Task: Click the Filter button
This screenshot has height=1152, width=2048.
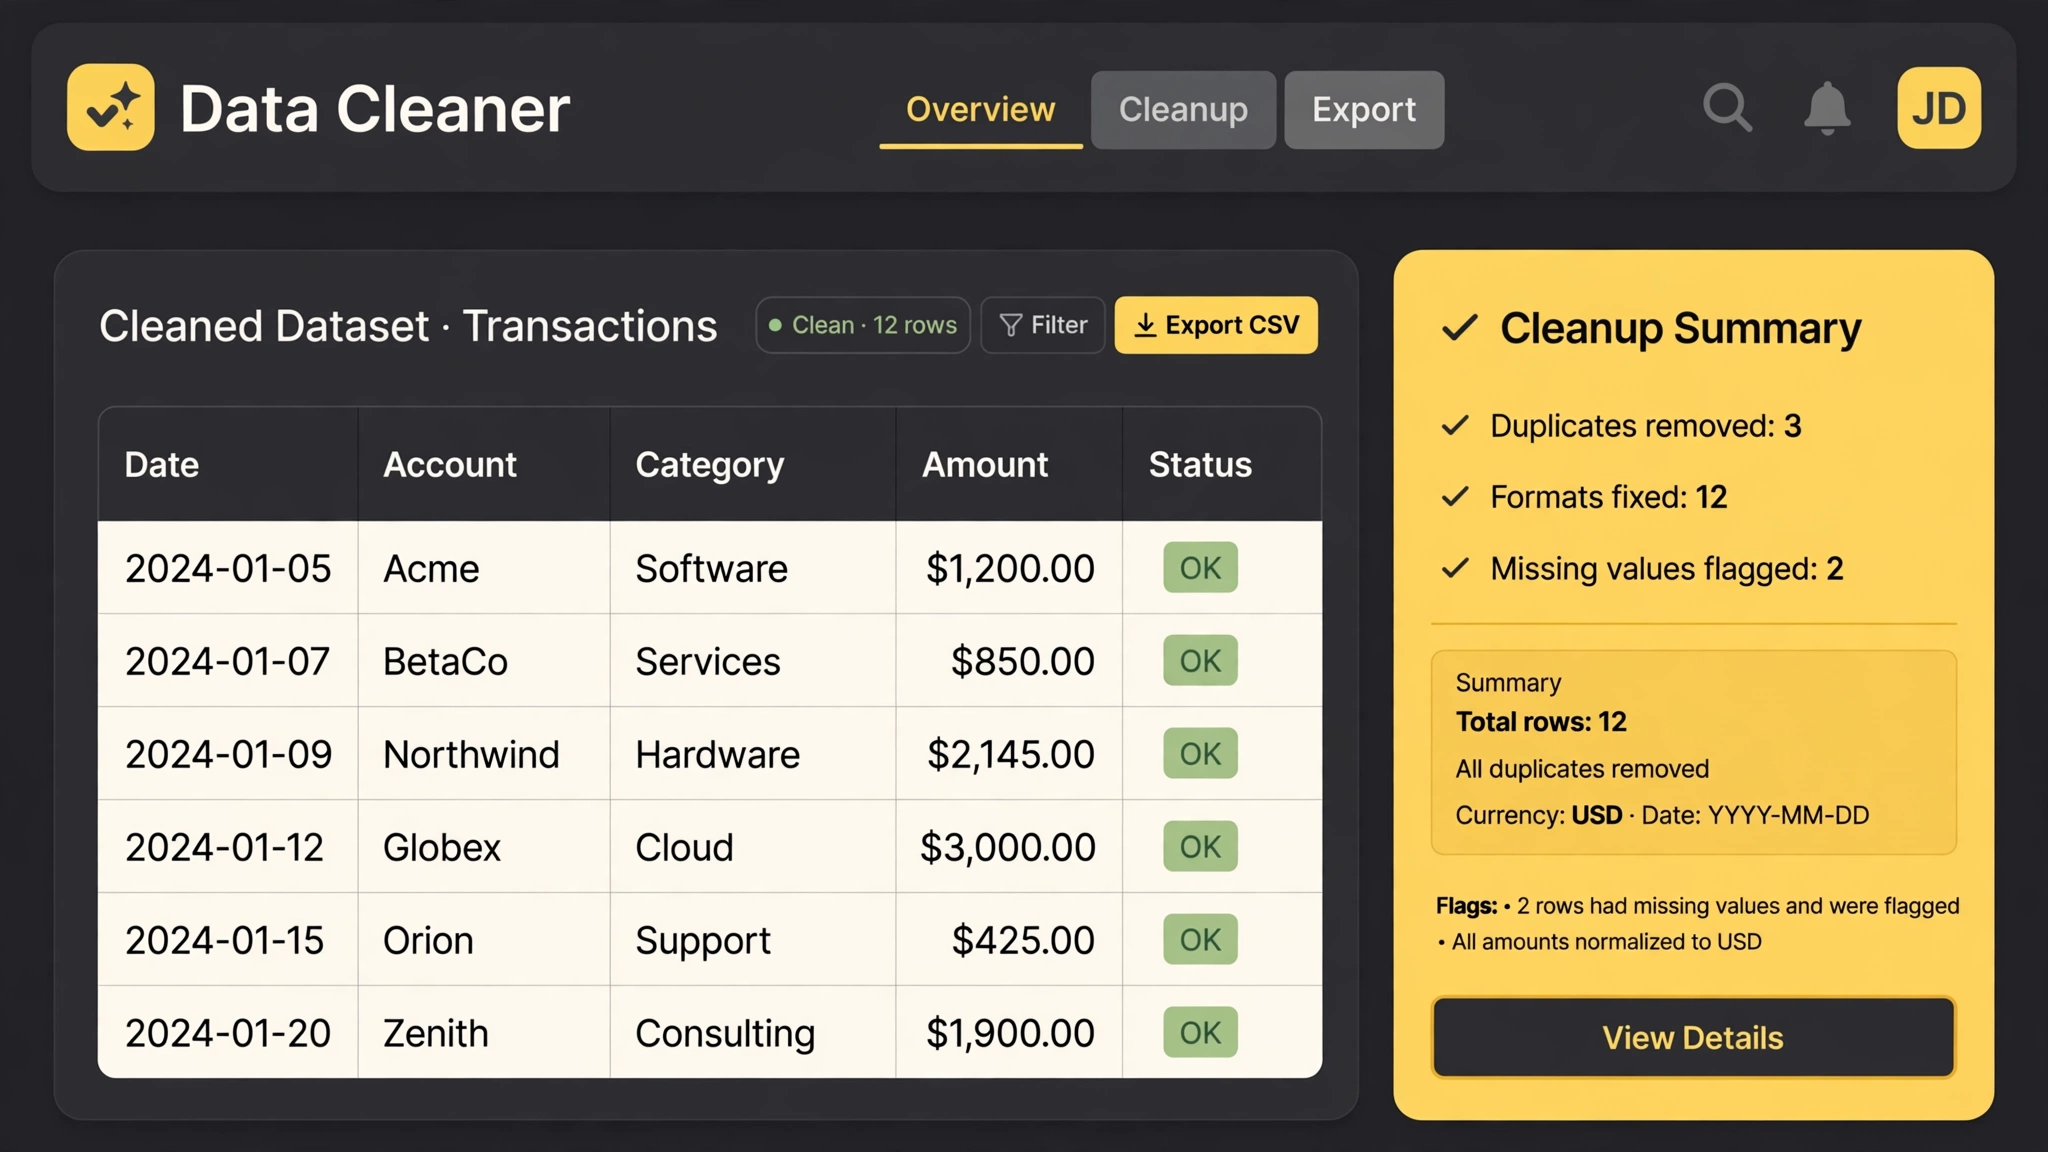Action: click(x=1042, y=325)
